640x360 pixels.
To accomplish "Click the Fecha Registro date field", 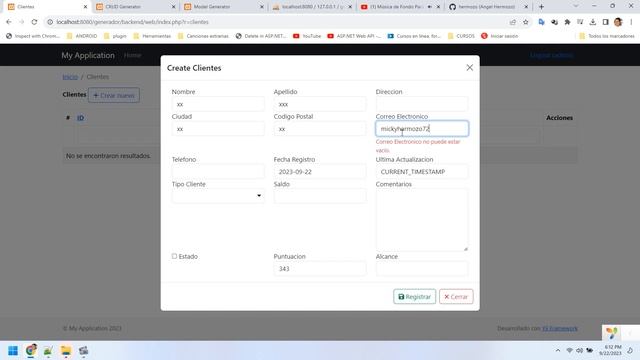I will pos(320,172).
